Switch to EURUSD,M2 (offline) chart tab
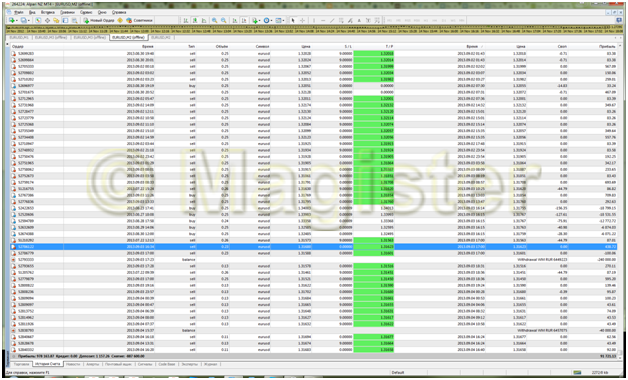Viewport: 628px width, 380px height. (x=128, y=37)
